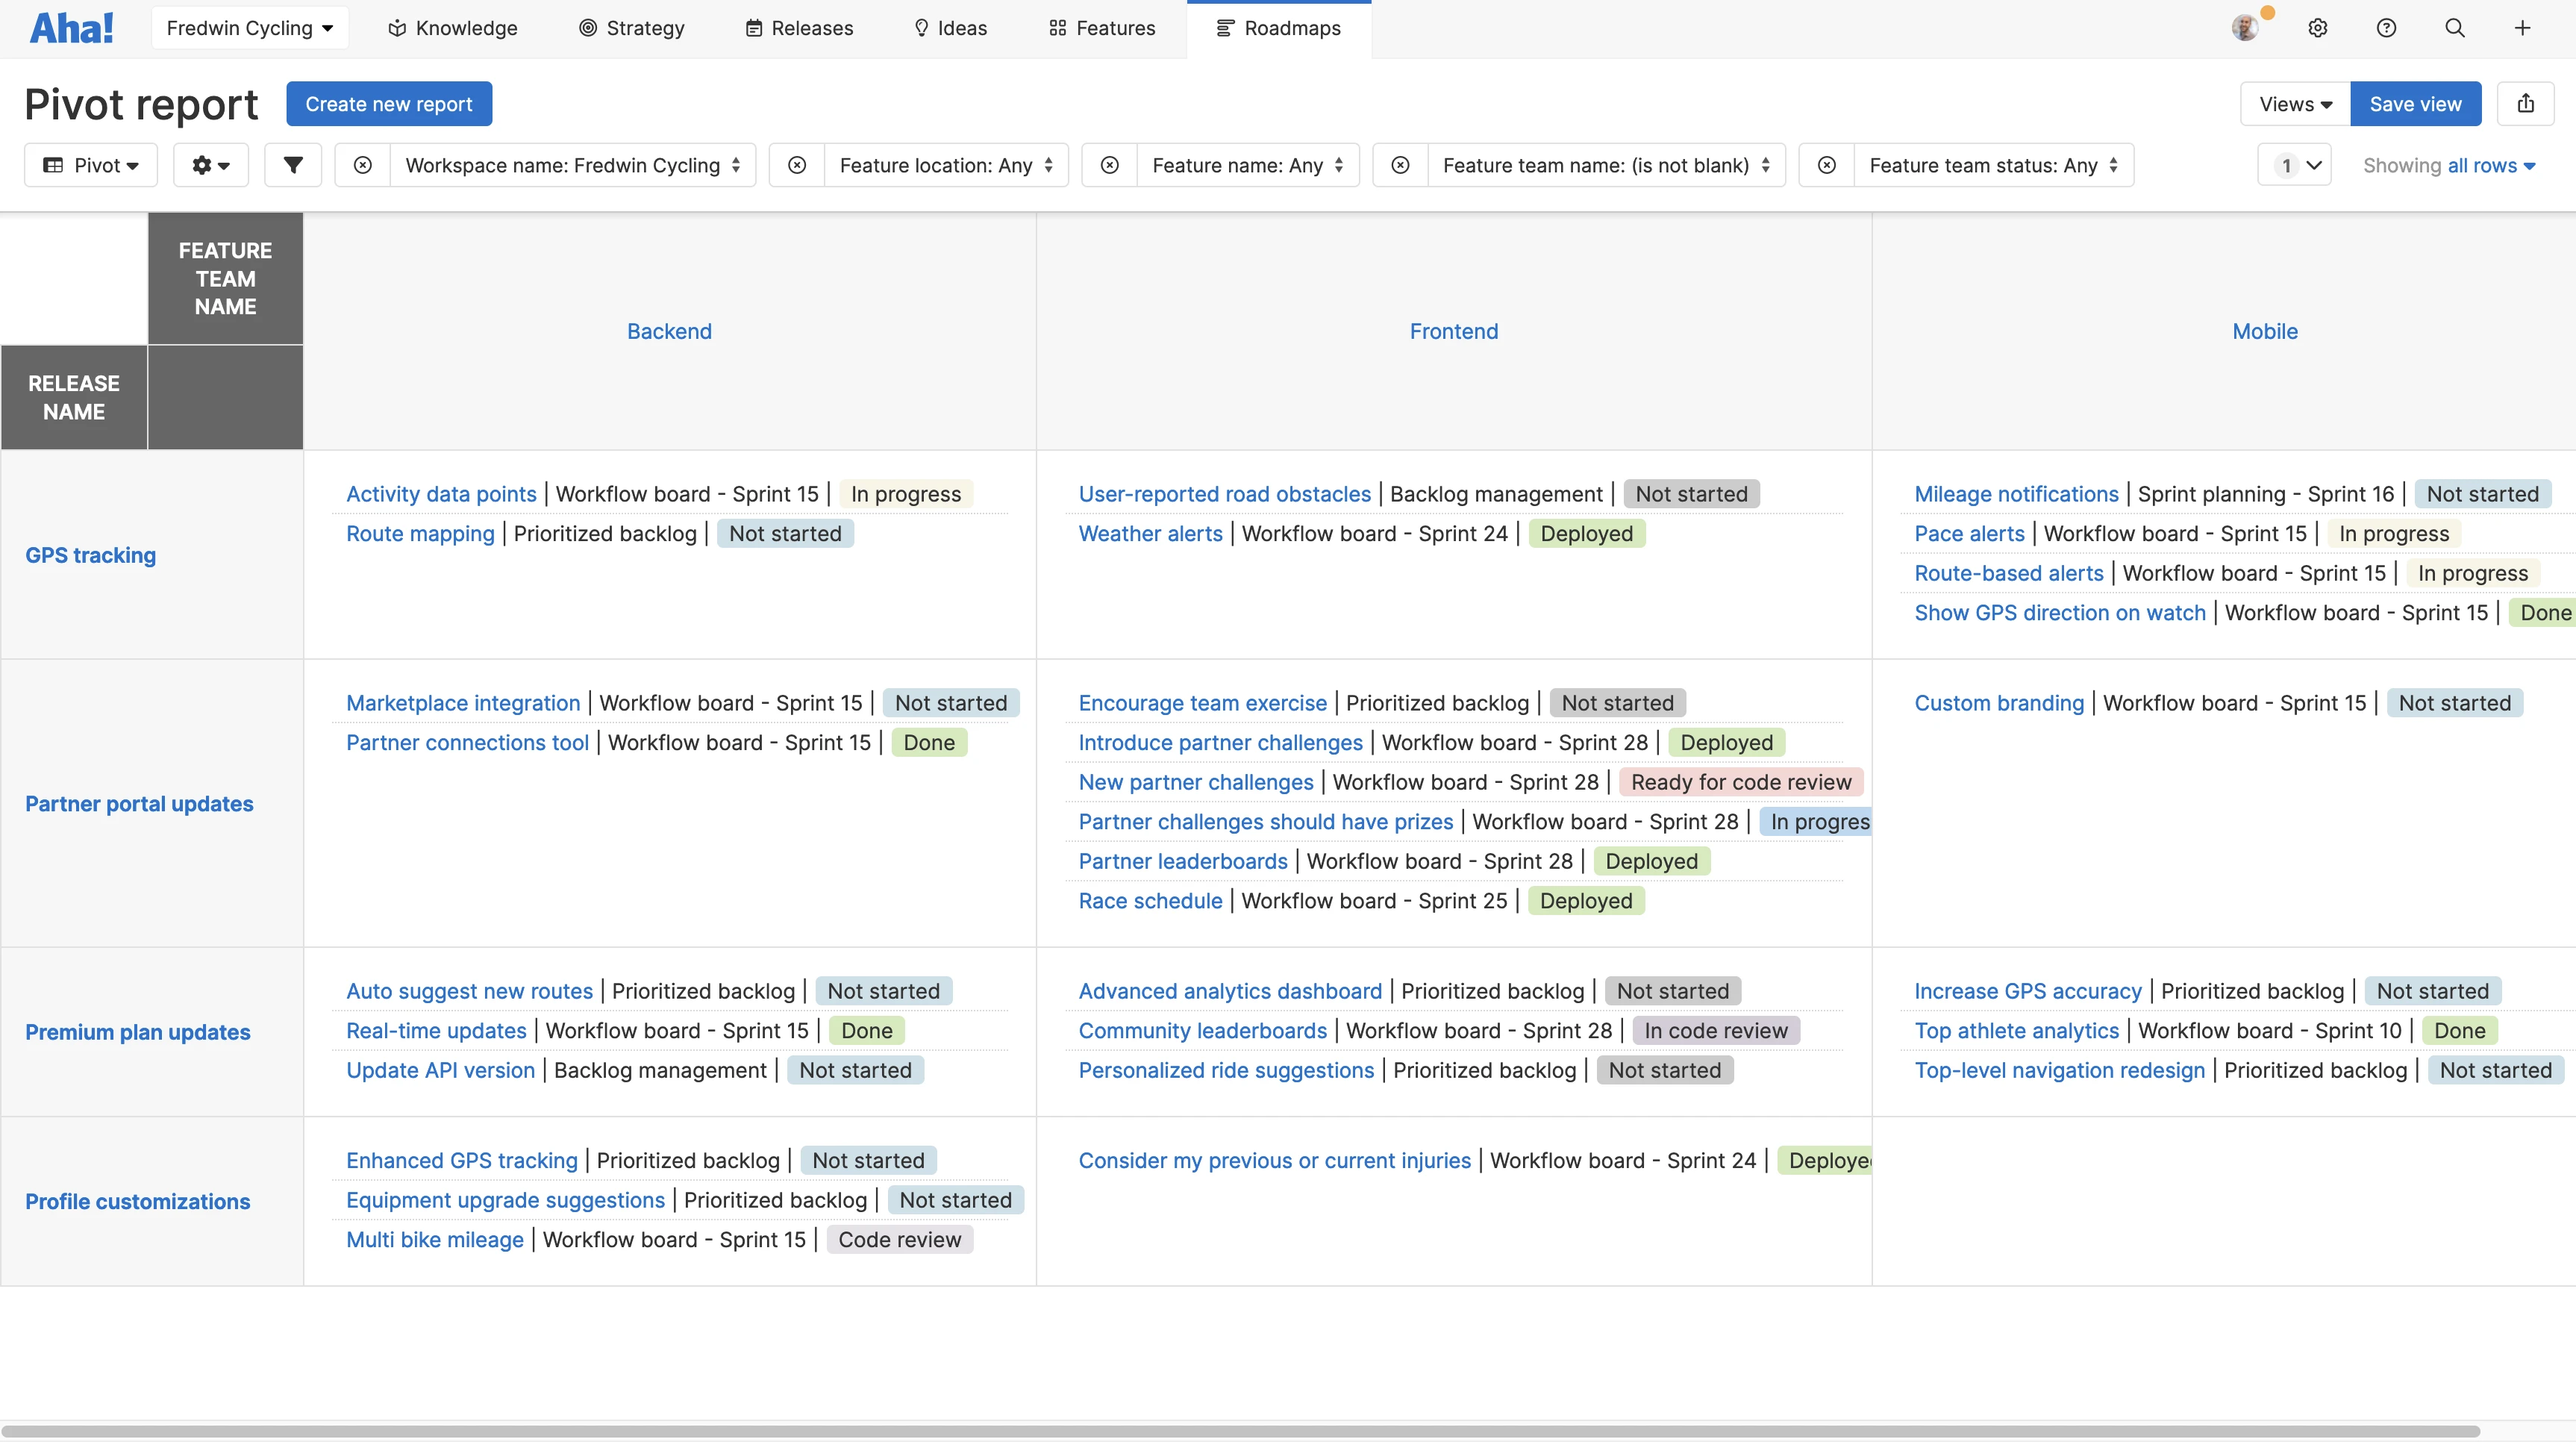Screen dimensions: 2576x1442
Task: Click the help question mark icon
Action: [2386, 28]
